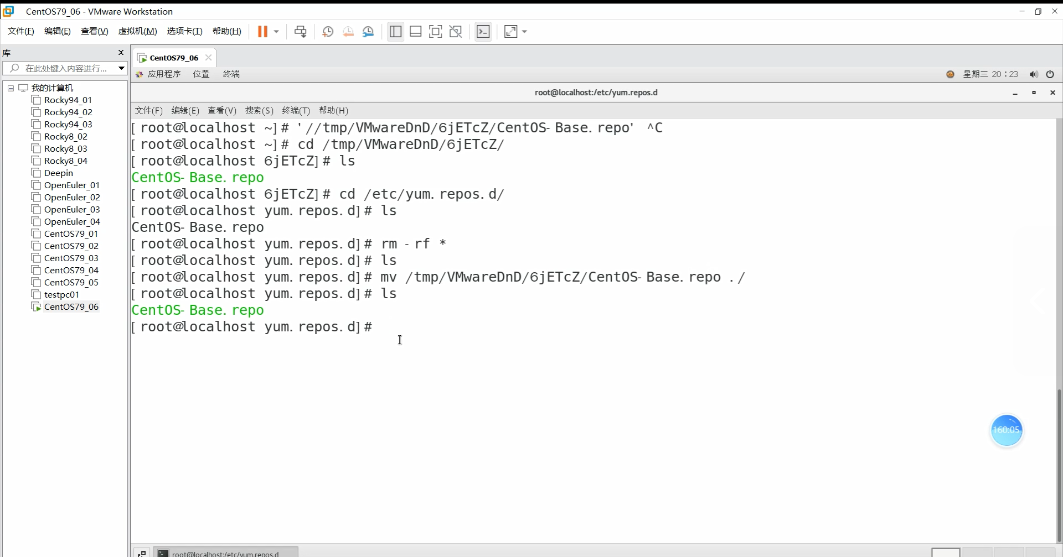Toggle Unity mode icon
Image resolution: width=1063 pixels, height=557 pixels.
[x=456, y=31]
